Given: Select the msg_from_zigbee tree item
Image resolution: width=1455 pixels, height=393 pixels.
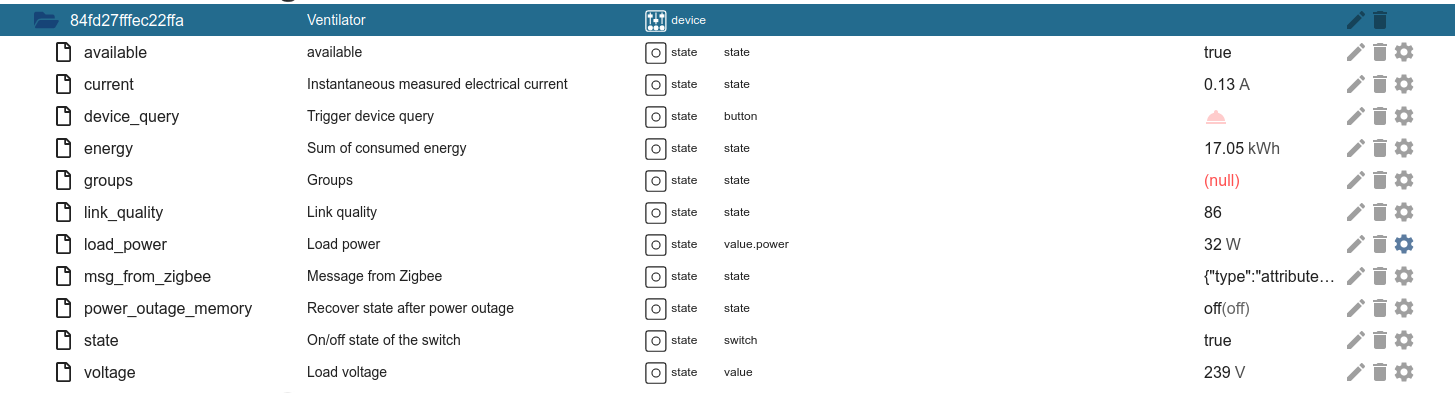Looking at the screenshot, I should tap(147, 276).
